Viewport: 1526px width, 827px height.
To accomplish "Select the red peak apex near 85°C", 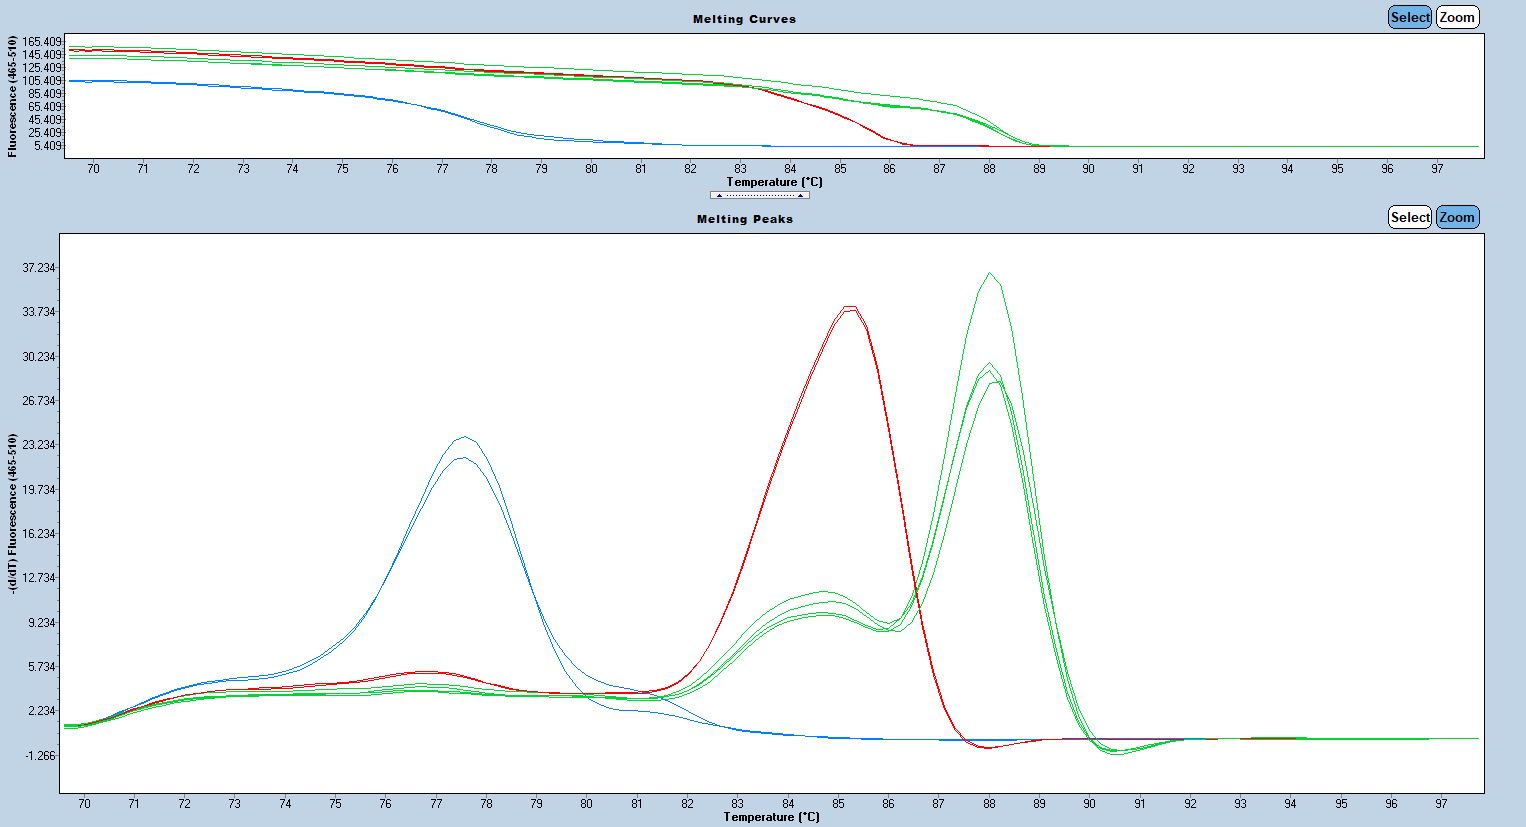I will point(849,308).
